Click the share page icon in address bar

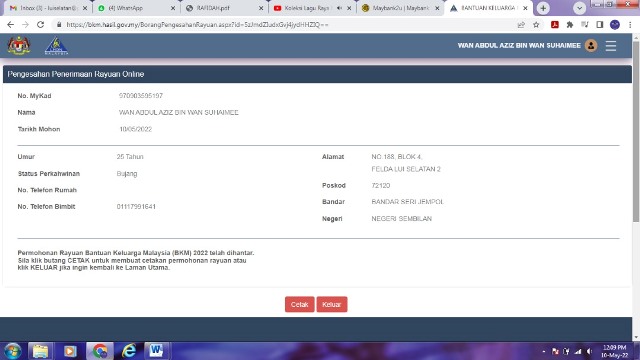click(x=521, y=25)
